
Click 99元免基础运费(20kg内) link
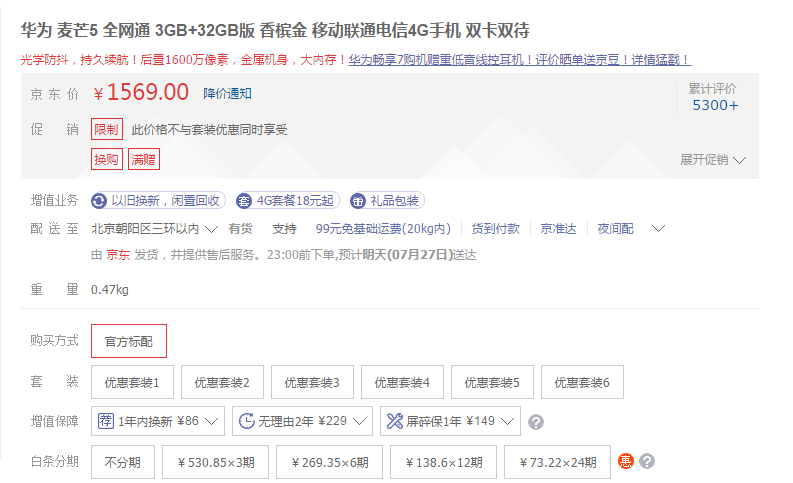383,229
